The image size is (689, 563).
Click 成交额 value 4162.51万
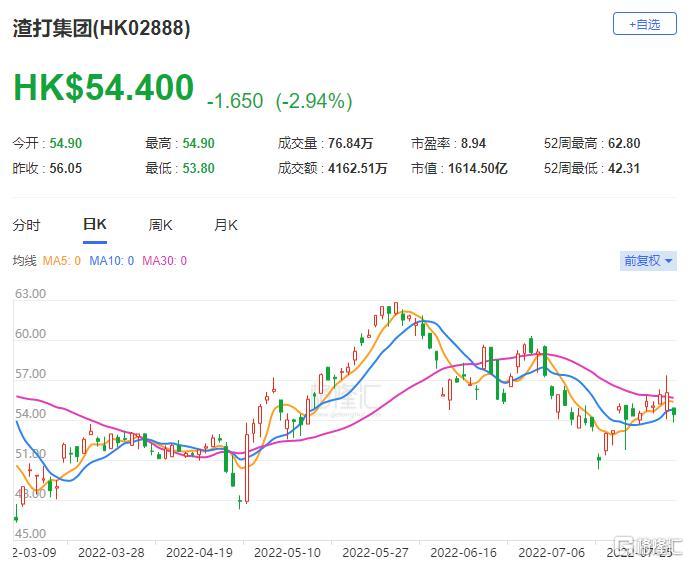pos(358,168)
